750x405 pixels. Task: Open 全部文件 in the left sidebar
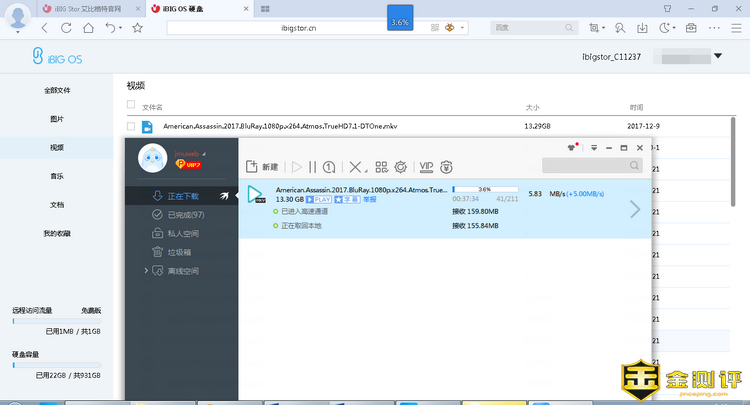[x=57, y=90]
